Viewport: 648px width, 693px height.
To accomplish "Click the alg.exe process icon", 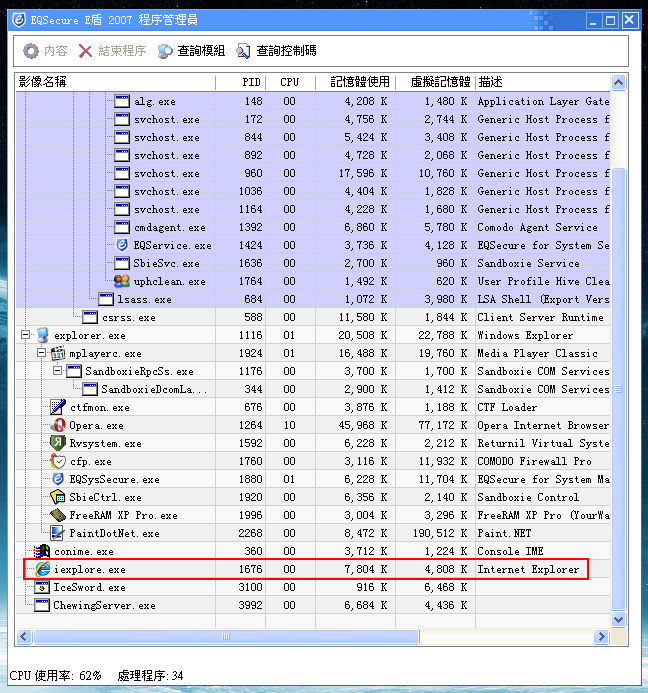I will coord(122,101).
